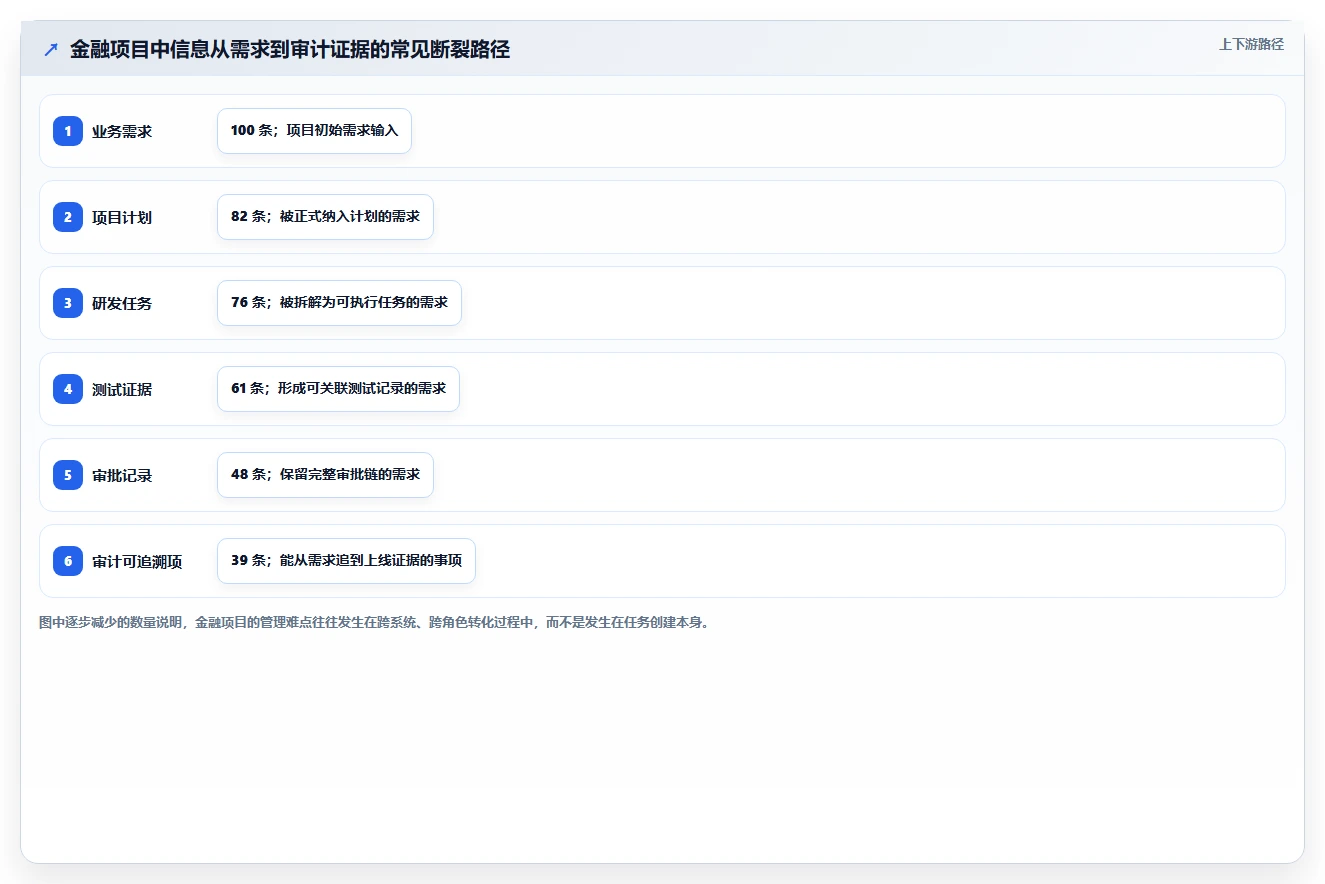Click the 项目计划 stage label

point(122,217)
